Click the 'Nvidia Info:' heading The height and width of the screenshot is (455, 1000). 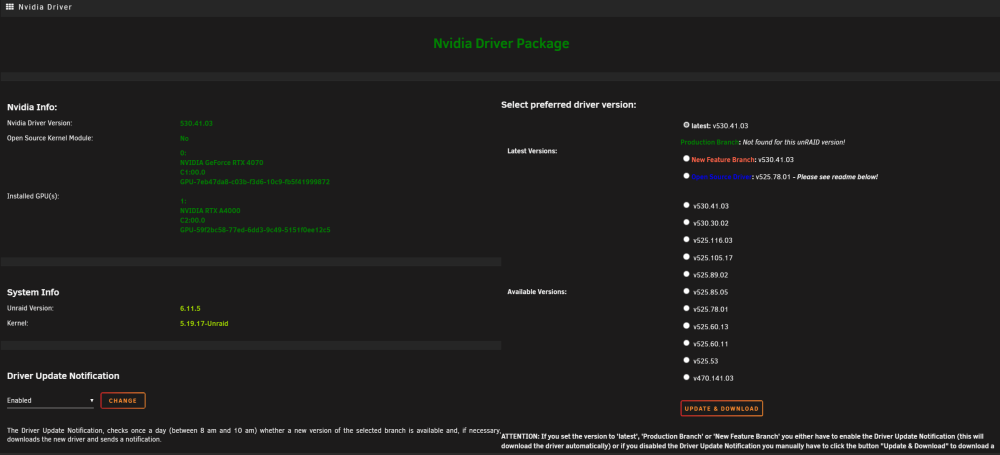pyautogui.click(x=32, y=107)
